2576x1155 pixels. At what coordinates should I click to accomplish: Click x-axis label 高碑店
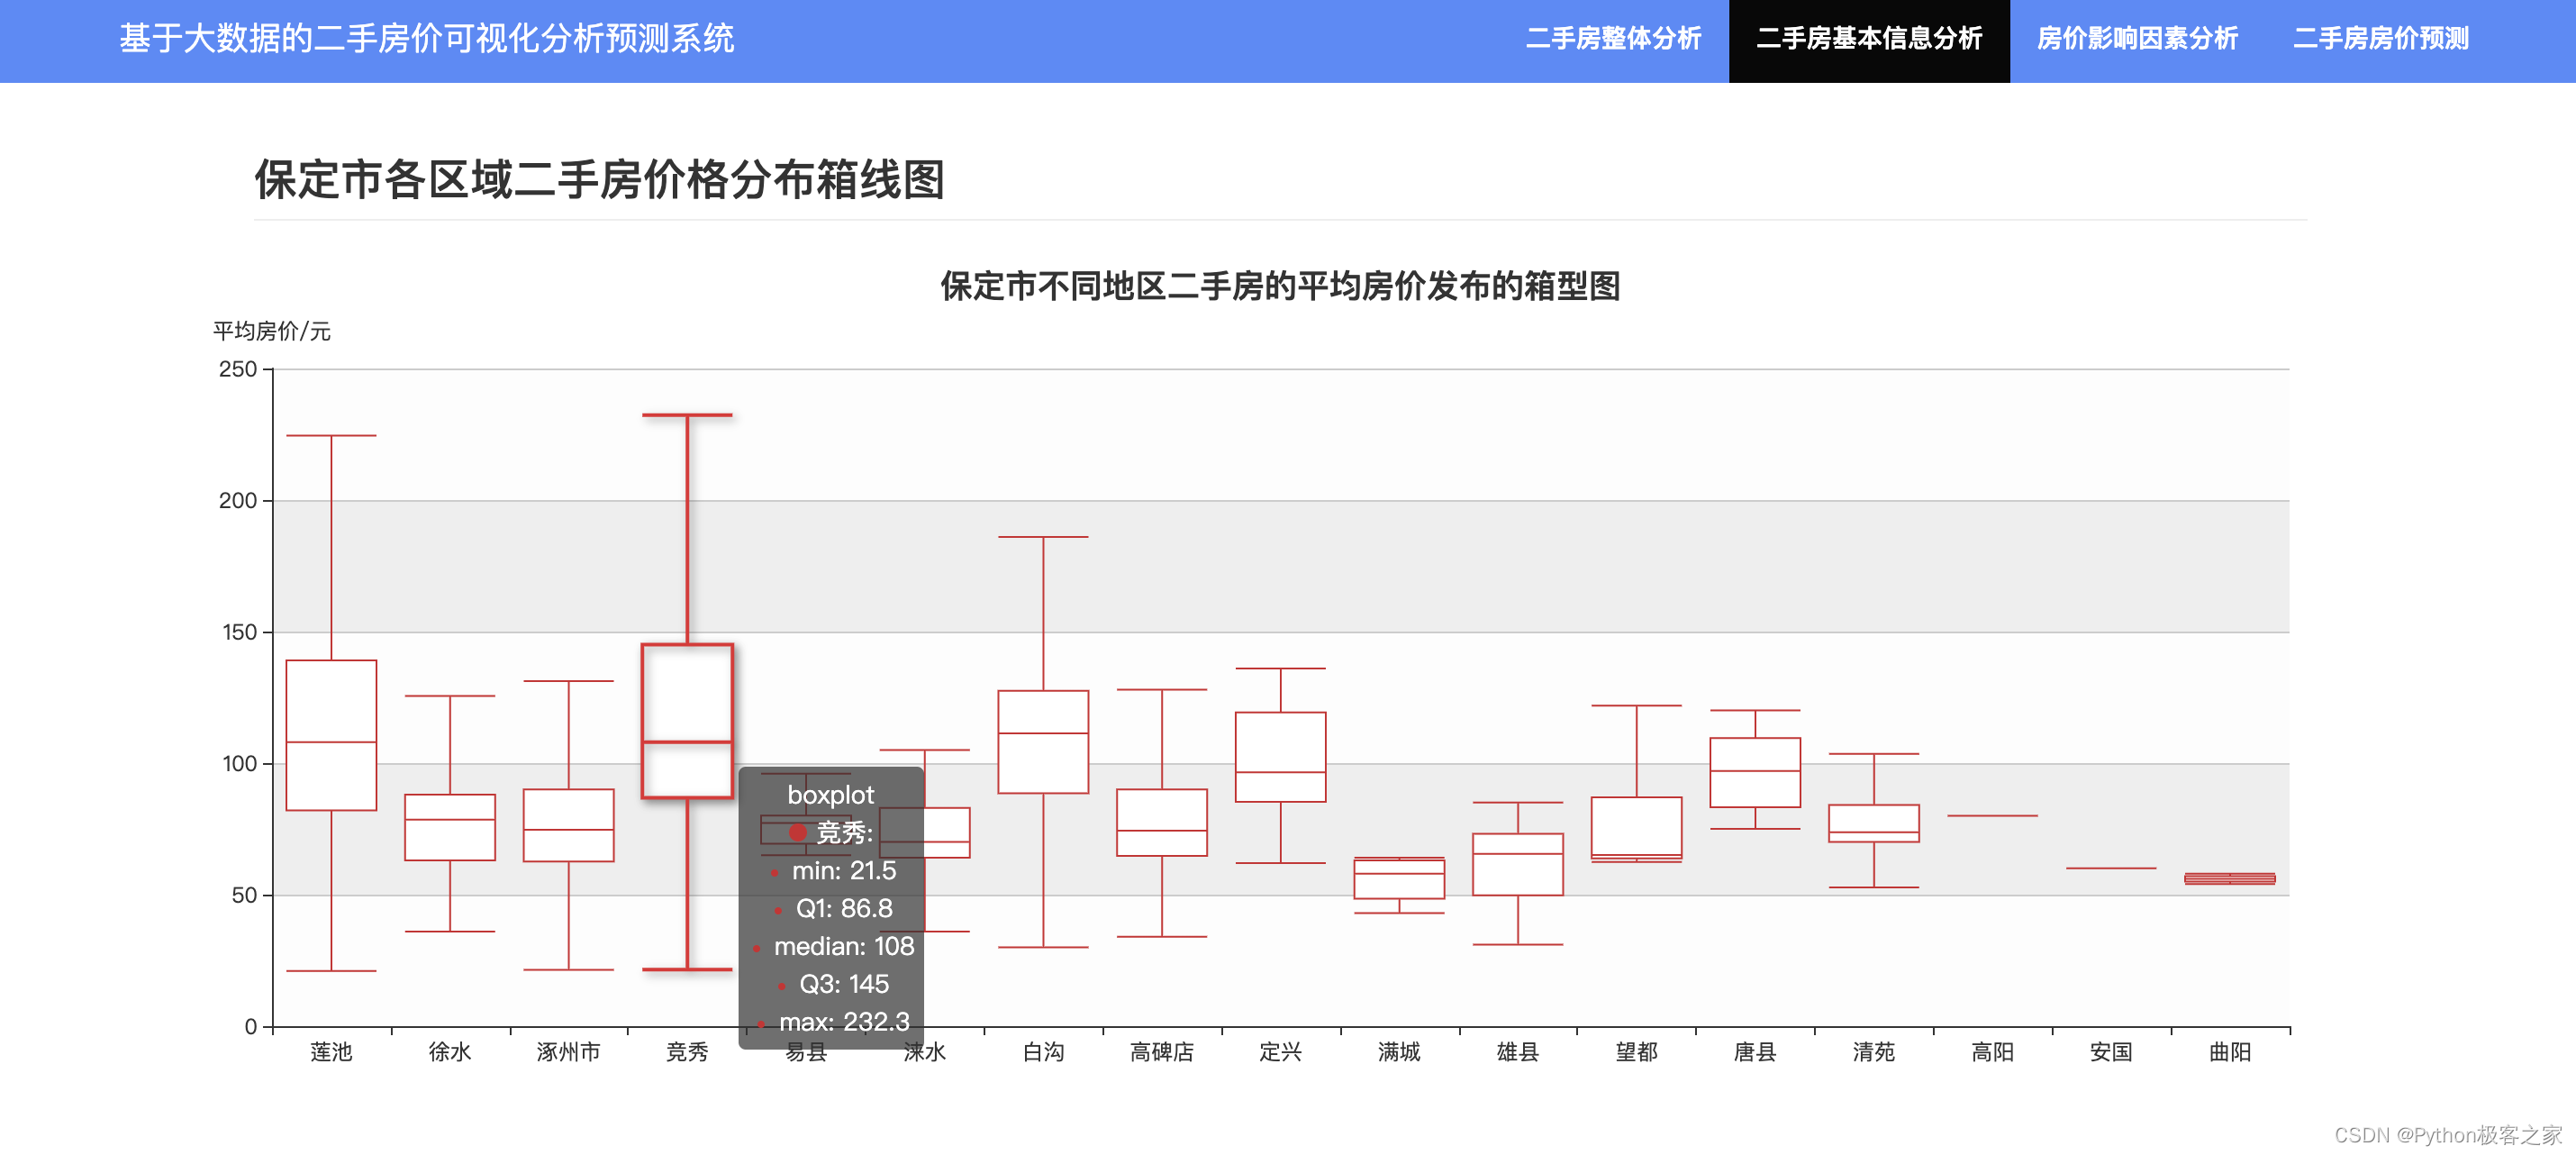point(1162,1052)
